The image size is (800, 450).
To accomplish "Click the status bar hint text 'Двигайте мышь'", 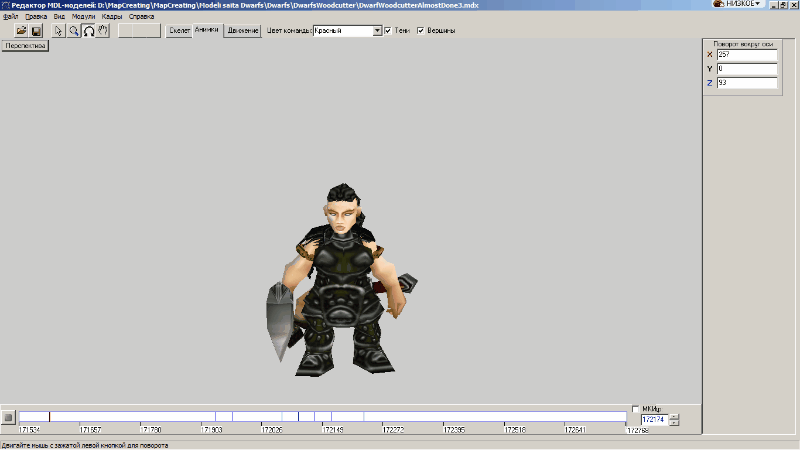I will click(85, 445).
